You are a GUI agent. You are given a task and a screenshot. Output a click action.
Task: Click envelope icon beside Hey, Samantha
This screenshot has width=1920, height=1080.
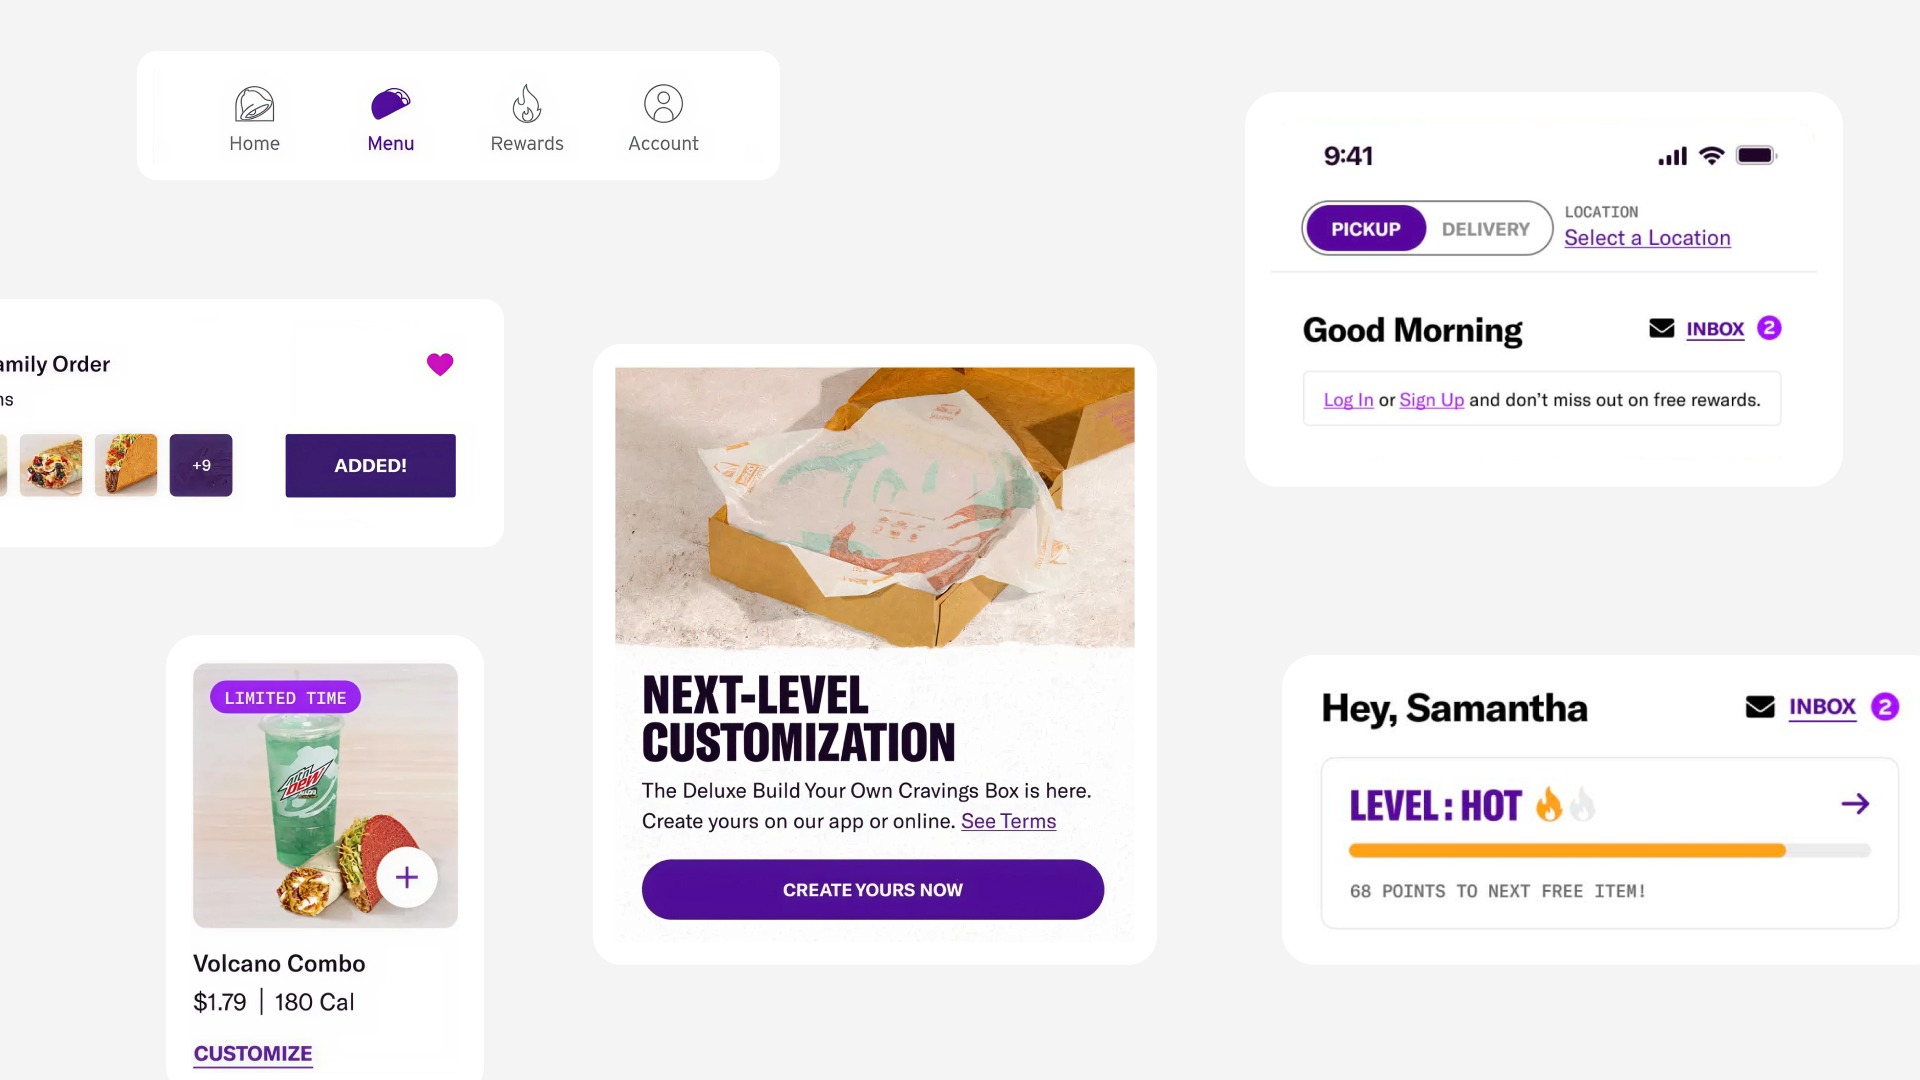pos(1760,707)
